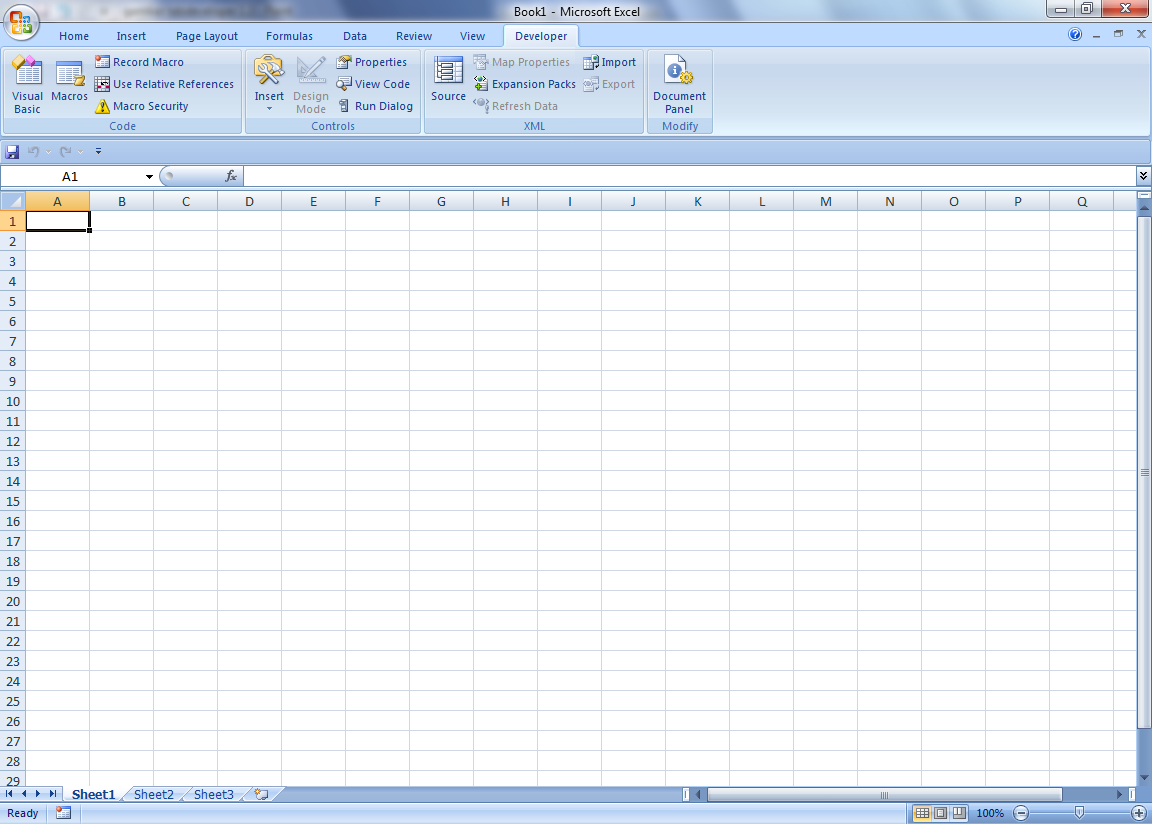
Task: Click the vertical scroll down arrow
Action: click(1144, 778)
